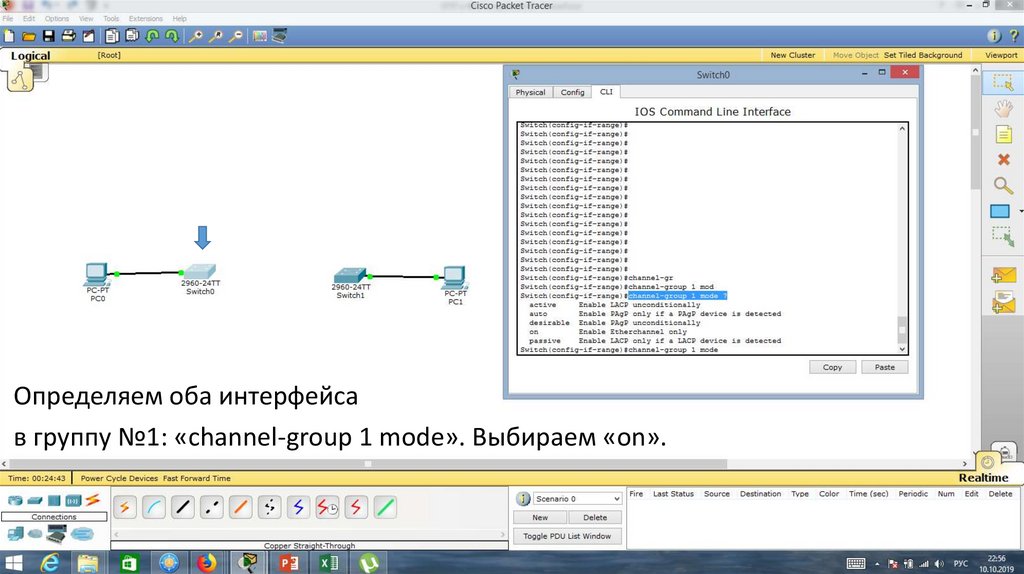
Task: Click Delete scenario button
Action: tap(595, 517)
